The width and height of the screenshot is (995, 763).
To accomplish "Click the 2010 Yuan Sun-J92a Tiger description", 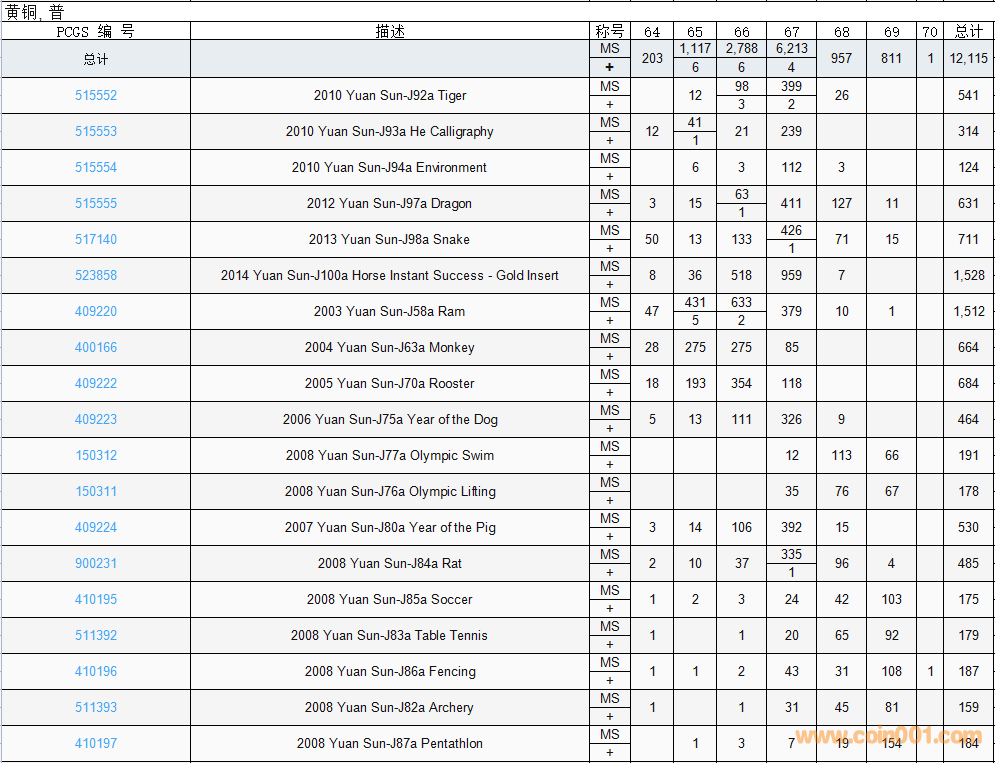I will point(390,96).
